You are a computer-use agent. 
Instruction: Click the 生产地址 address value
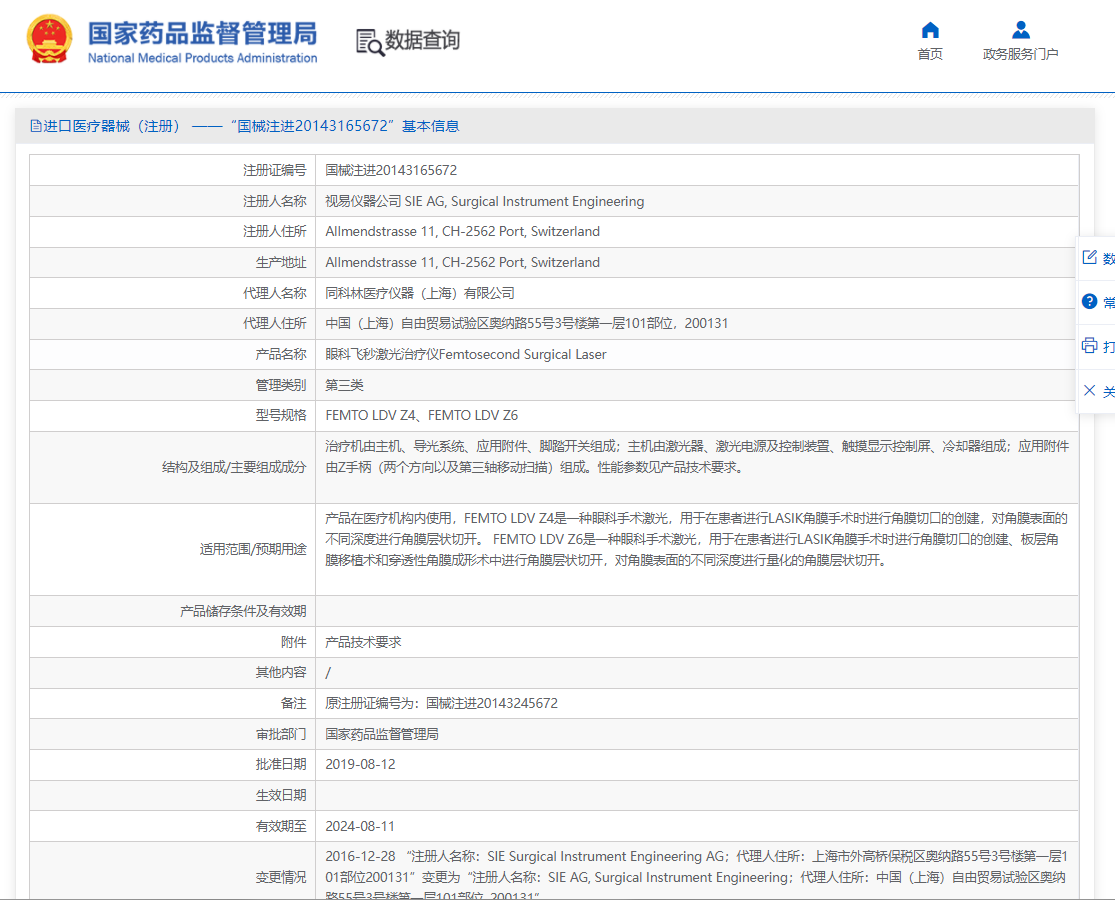(462, 262)
